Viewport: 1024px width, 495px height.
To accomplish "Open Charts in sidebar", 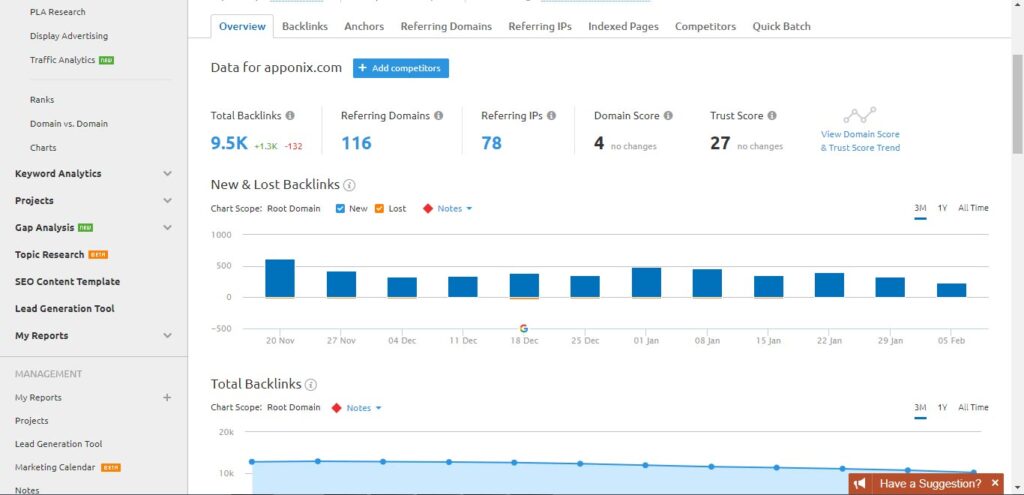I will [43, 148].
